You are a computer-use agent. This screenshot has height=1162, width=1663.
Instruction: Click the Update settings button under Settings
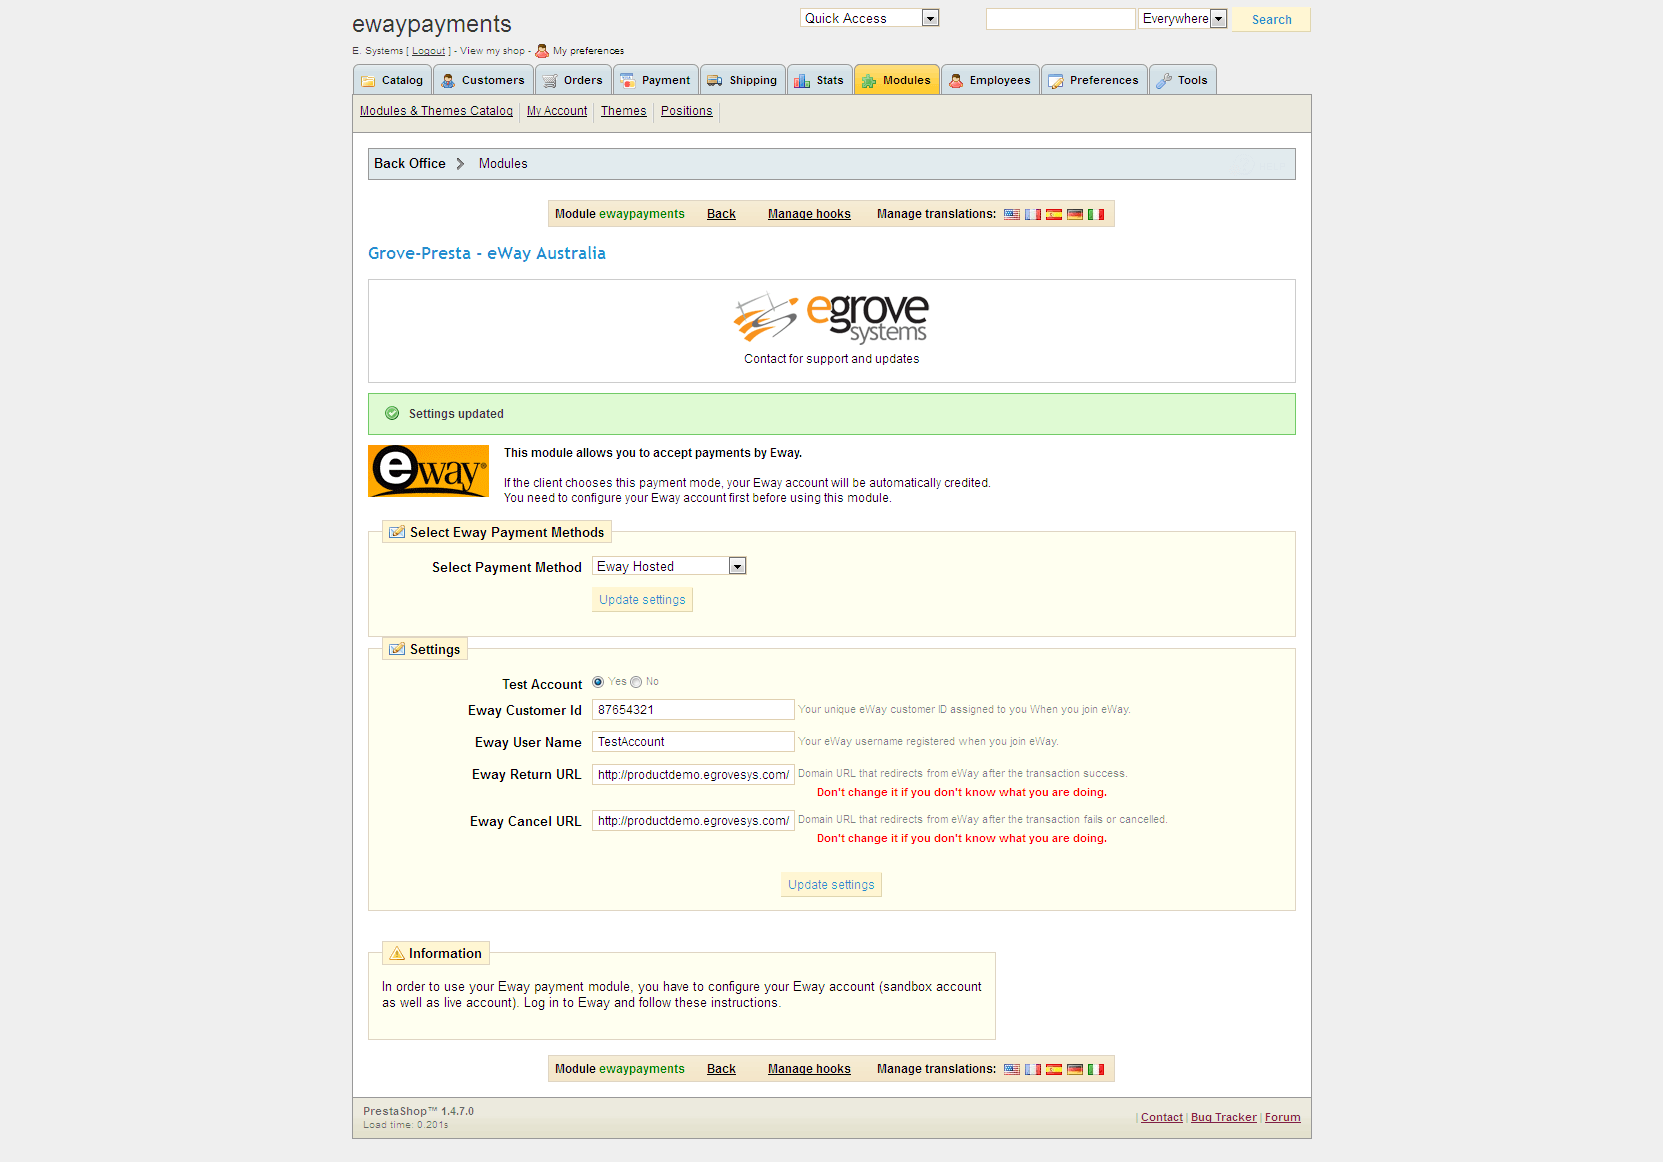pos(831,884)
